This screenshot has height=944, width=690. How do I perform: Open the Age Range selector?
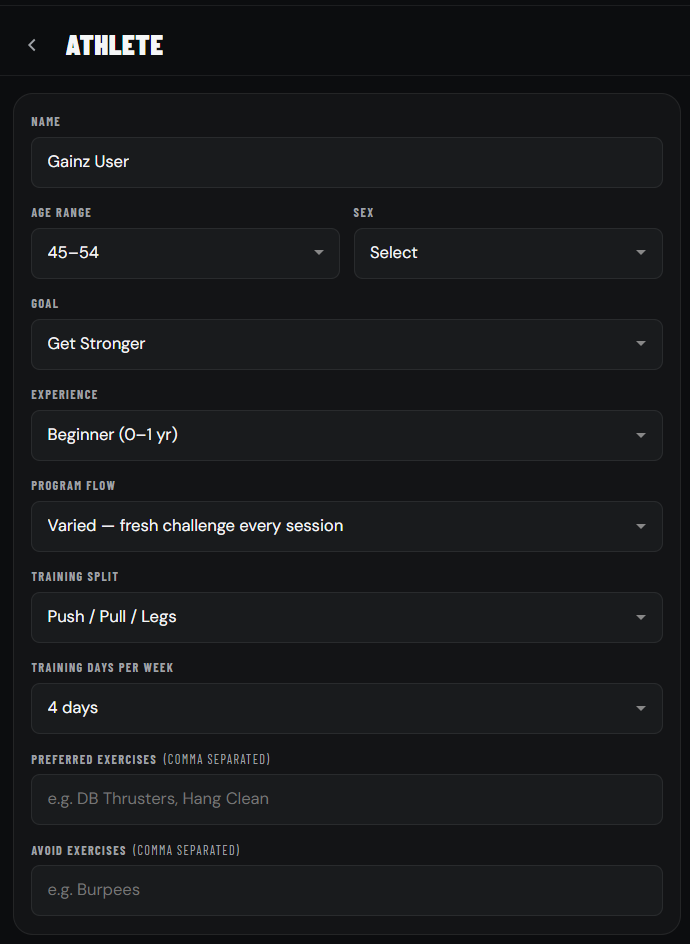[185, 253]
